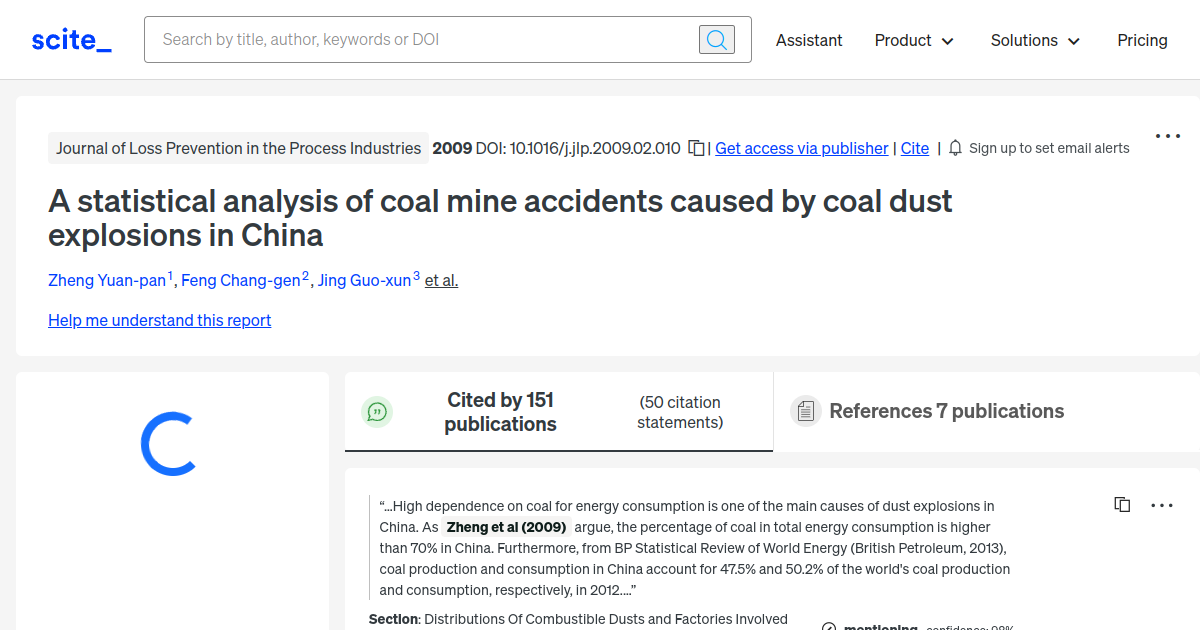
Task: Select the Cited by 151 publications tab
Action: click(500, 411)
